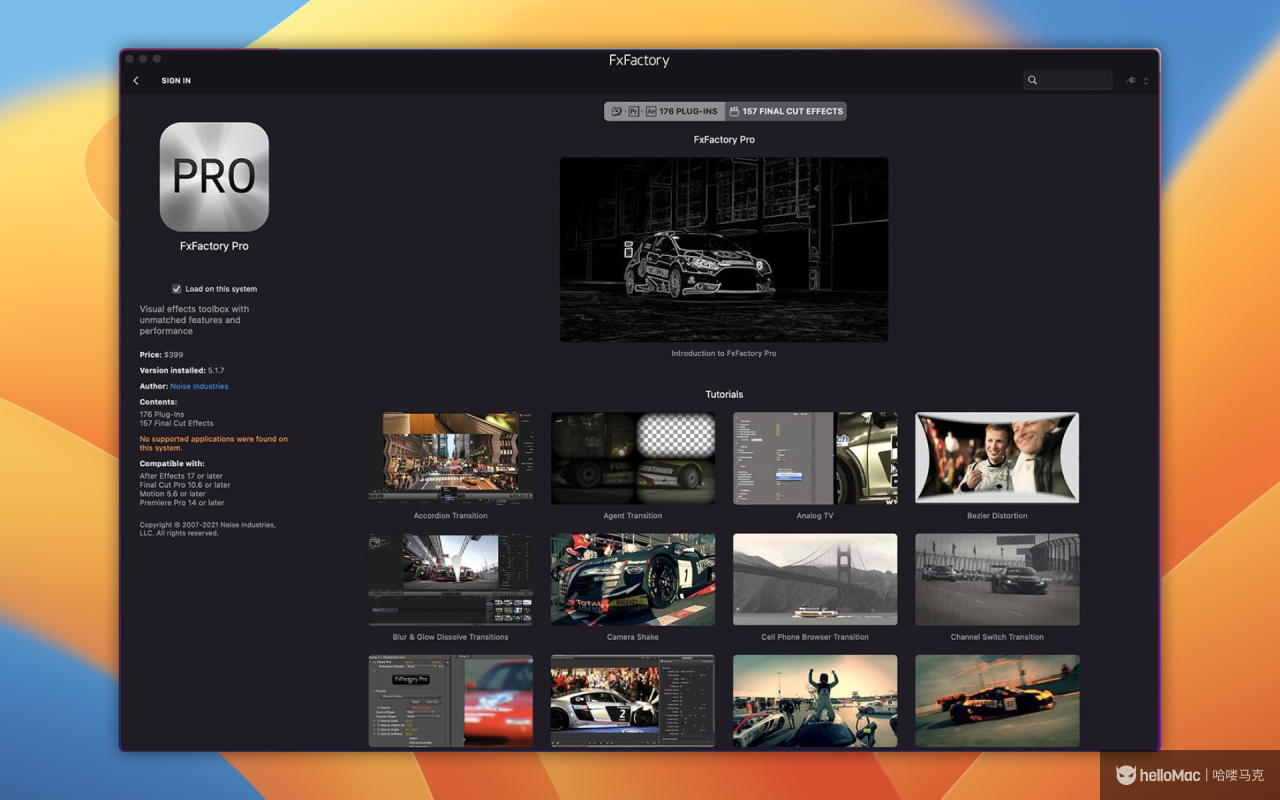Image resolution: width=1280 pixels, height=800 pixels.
Task: Uncheck Load on this system
Action: [x=177, y=289]
